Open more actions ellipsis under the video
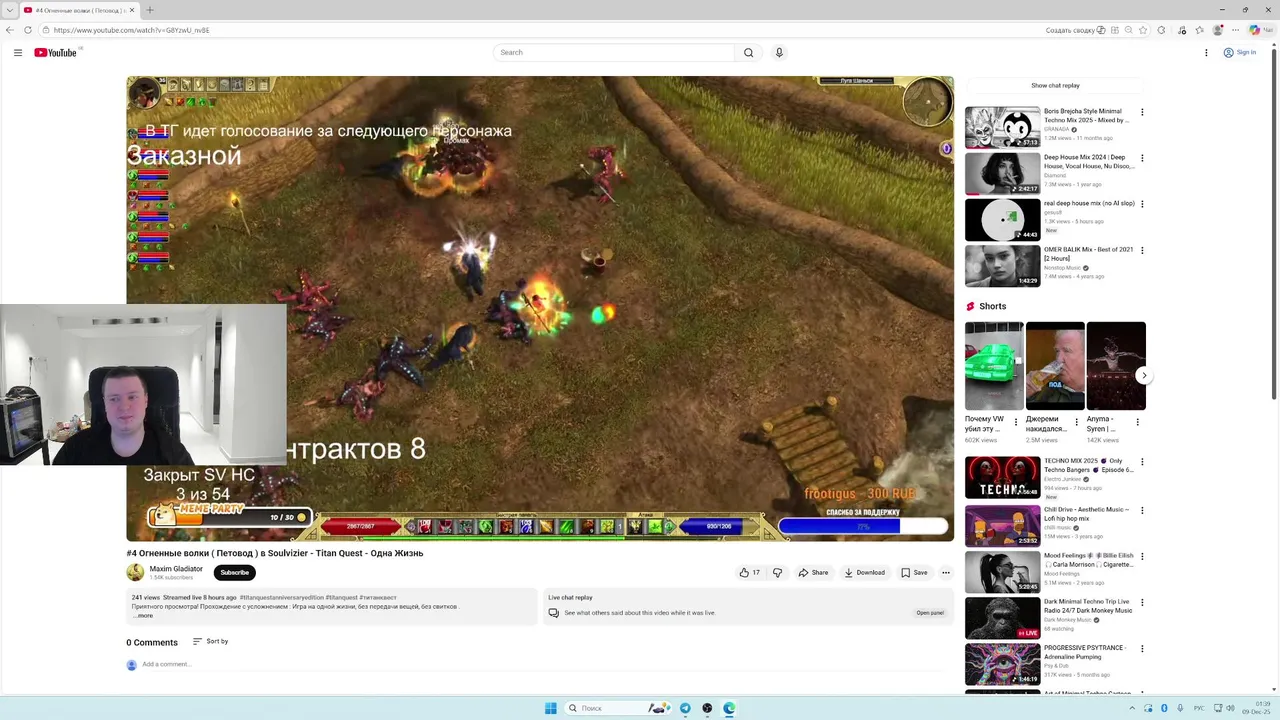 point(946,573)
